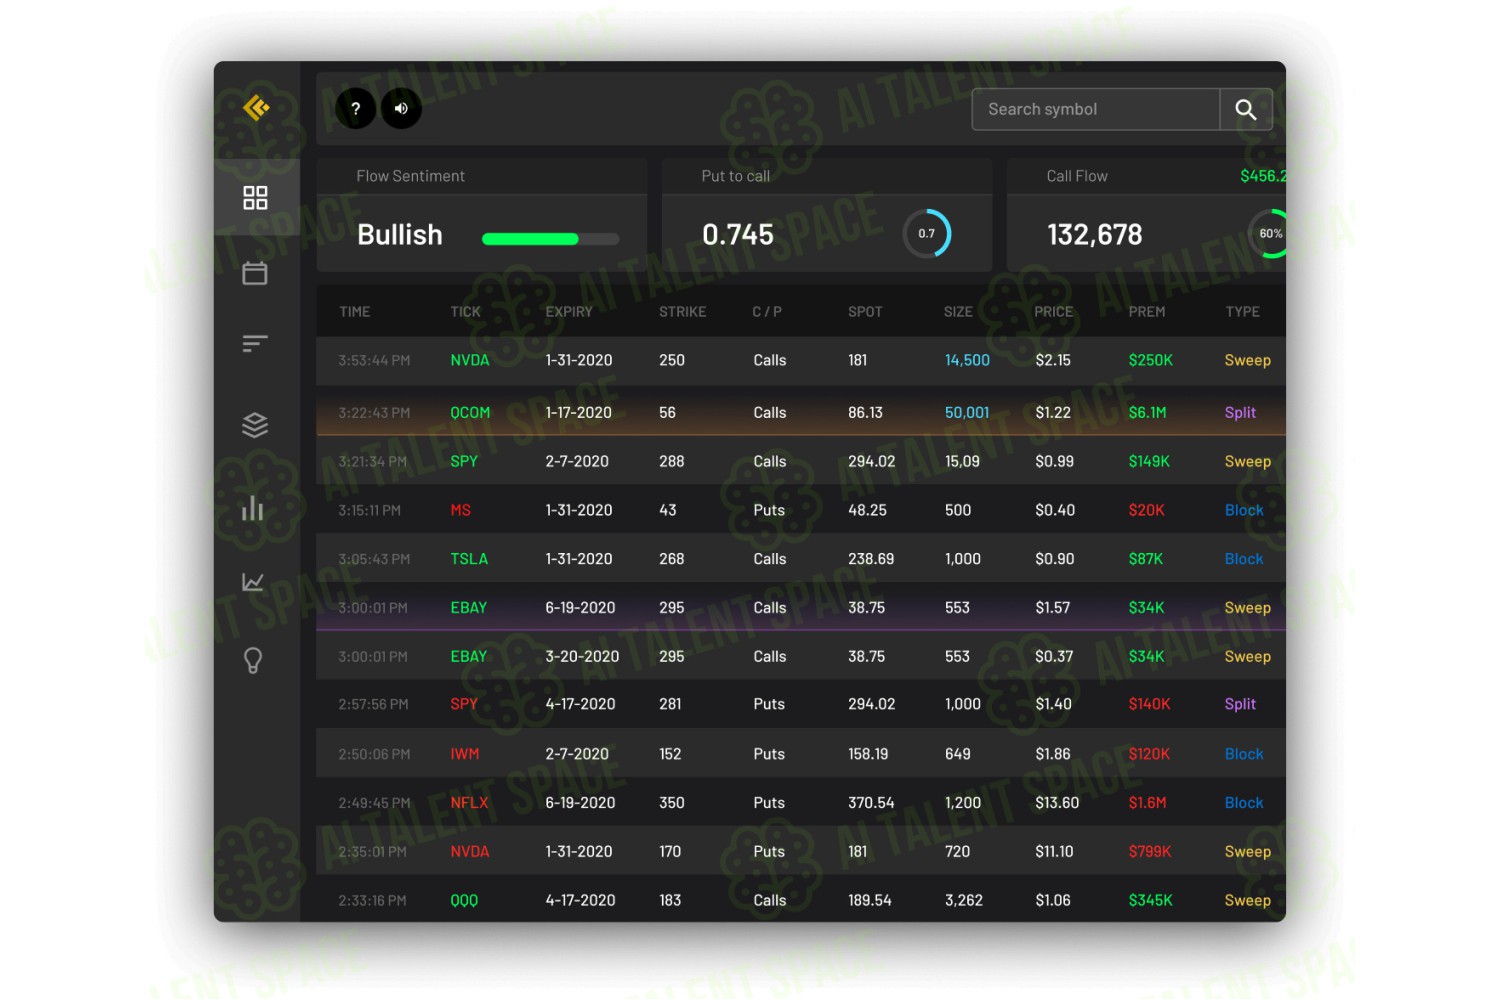Open the bar chart icon in sidebar
This screenshot has width=1500, height=1000.
pyautogui.click(x=253, y=508)
